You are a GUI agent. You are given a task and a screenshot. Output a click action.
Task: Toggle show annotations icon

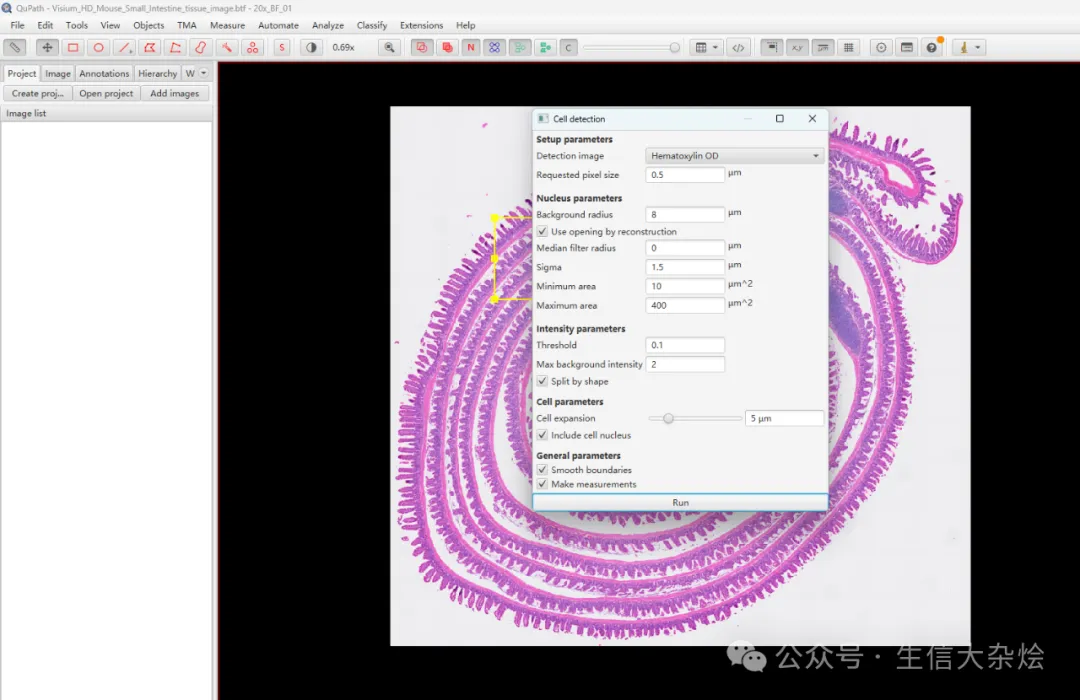421,48
